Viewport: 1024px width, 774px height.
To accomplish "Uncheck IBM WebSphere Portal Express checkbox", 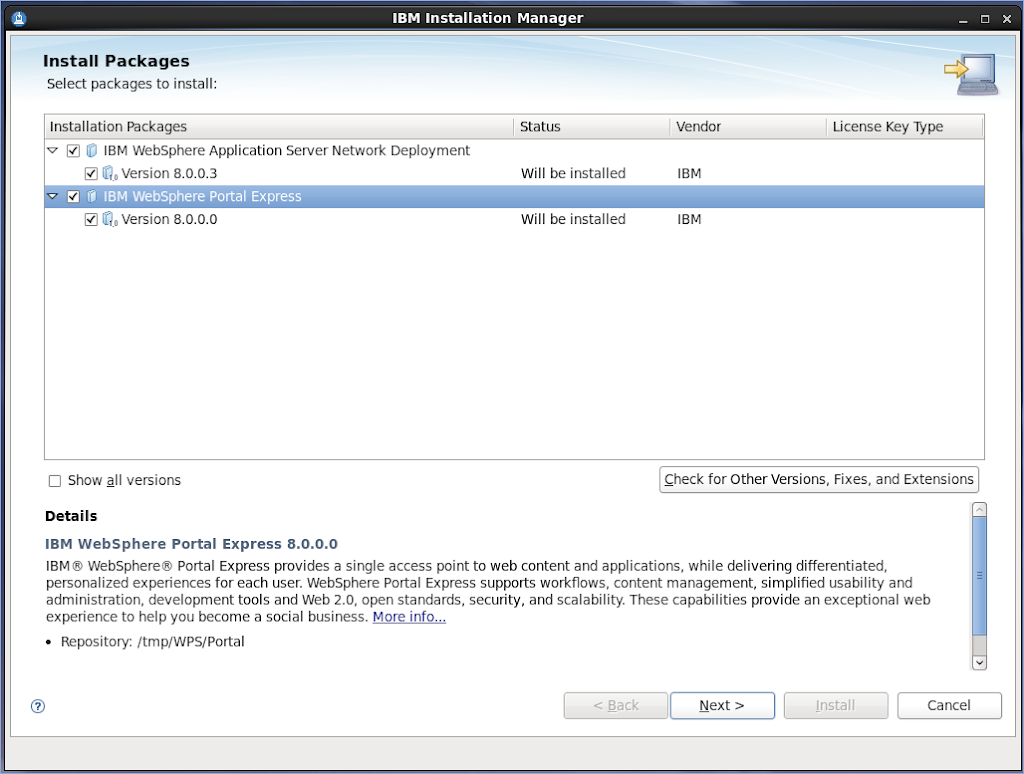I will pyautogui.click(x=73, y=197).
